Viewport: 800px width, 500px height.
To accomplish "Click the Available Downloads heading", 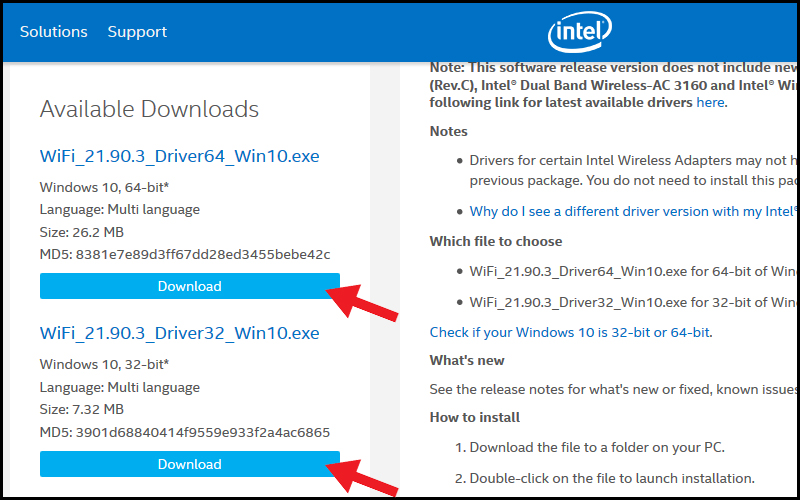I will coord(149,109).
